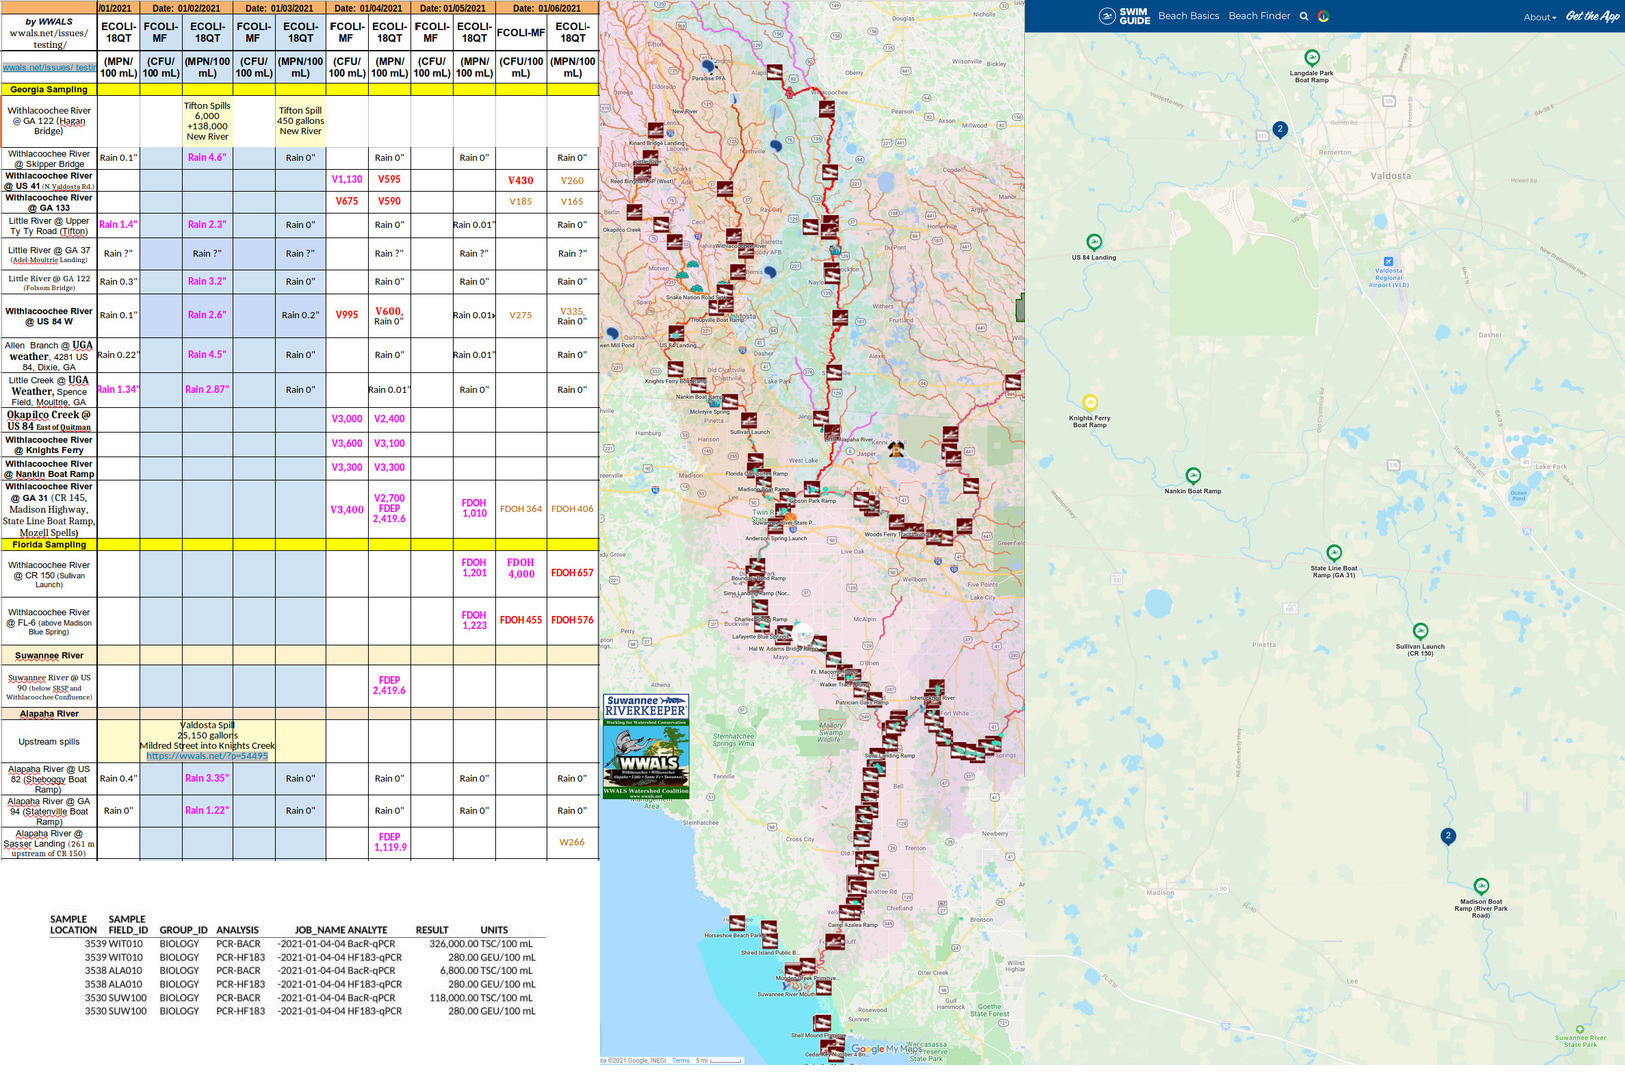Image resolution: width=1625 pixels, height=1072 pixels.
Task: Select the yellow Knights Ferry Boat Ramp pin
Action: tap(1090, 403)
